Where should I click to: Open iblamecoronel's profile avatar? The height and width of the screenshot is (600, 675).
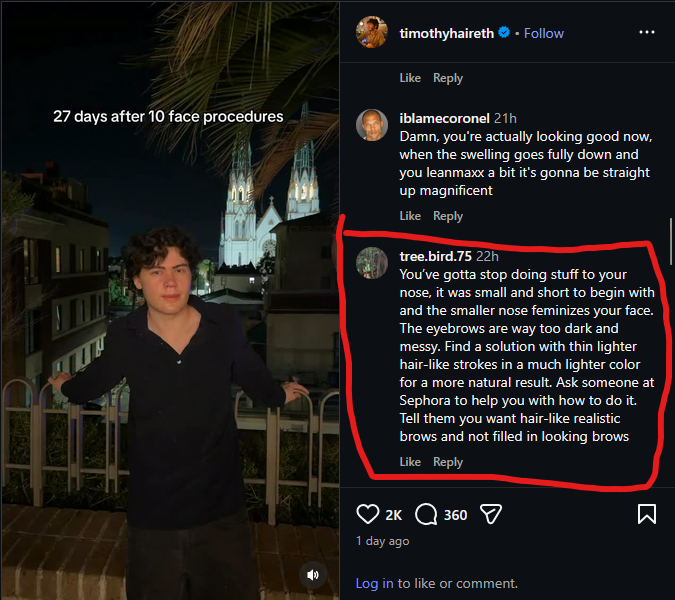tap(372, 125)
